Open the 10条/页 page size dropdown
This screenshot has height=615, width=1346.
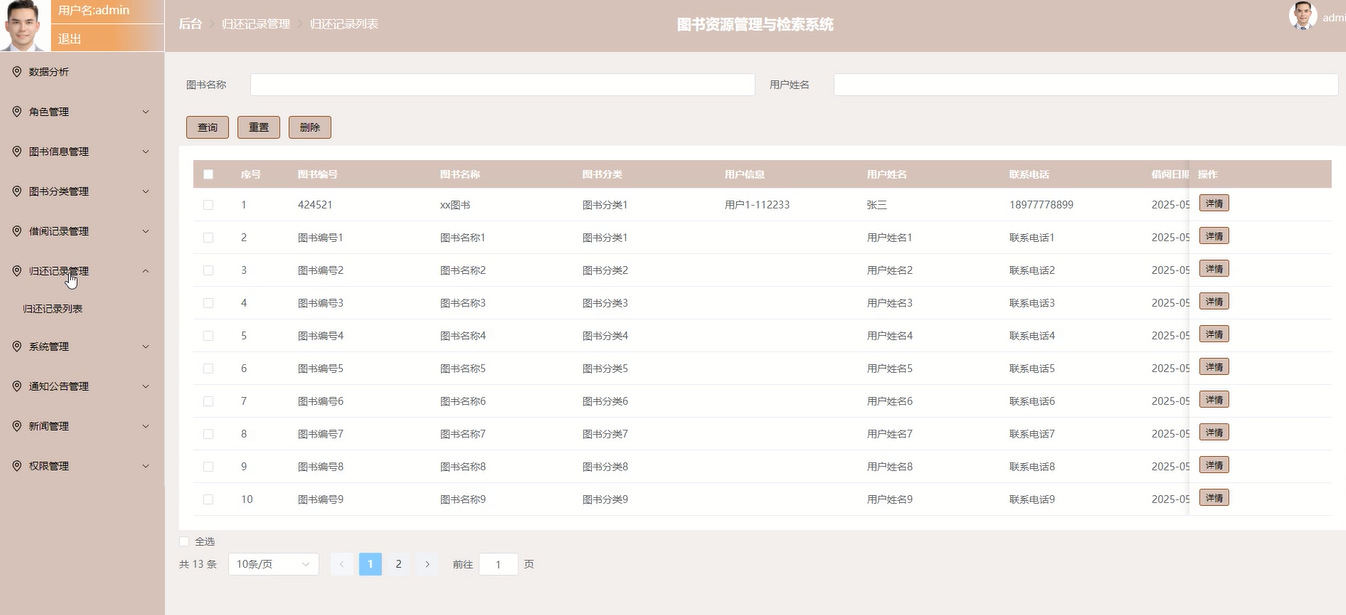point(274,564)
